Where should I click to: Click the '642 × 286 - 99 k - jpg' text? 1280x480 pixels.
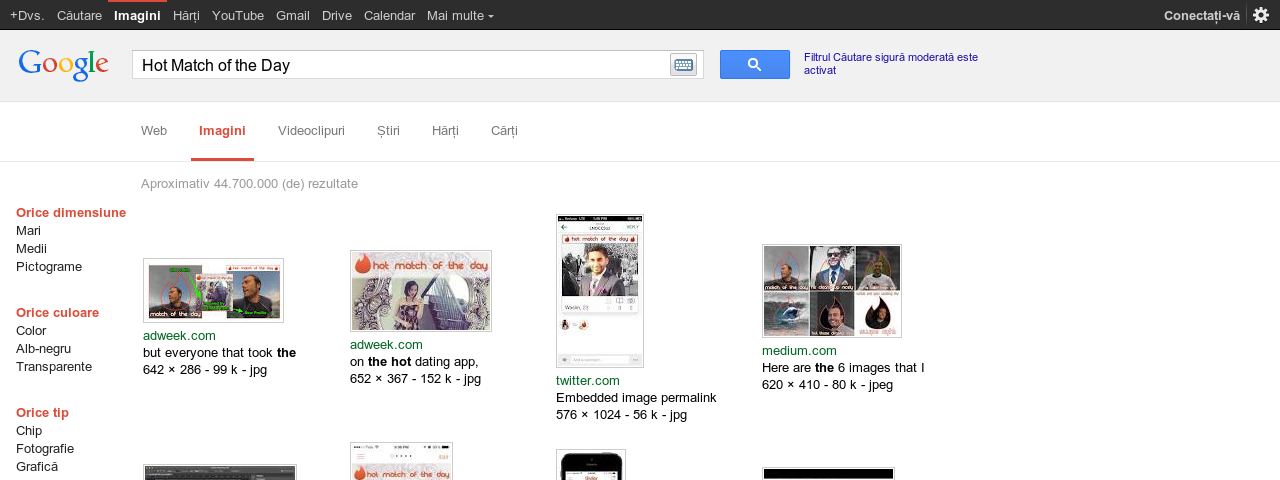pos(205,370)
